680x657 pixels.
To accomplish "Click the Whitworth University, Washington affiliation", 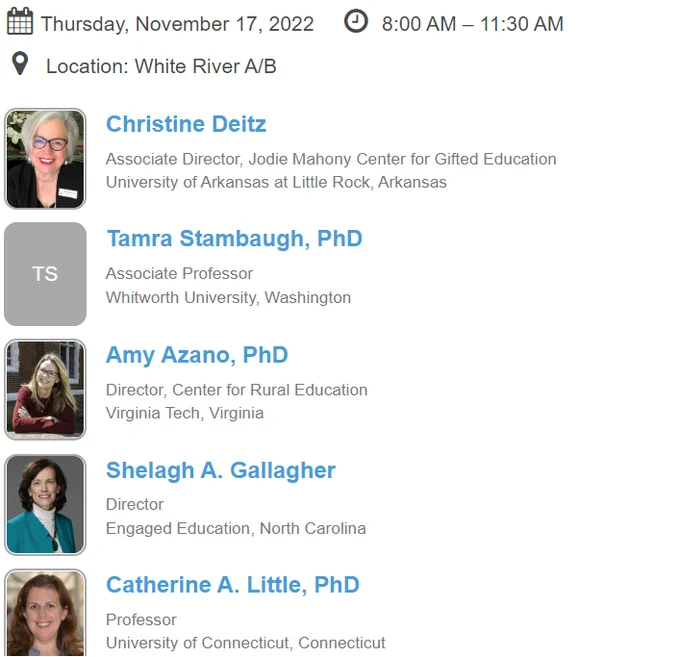I will point(229,297).
